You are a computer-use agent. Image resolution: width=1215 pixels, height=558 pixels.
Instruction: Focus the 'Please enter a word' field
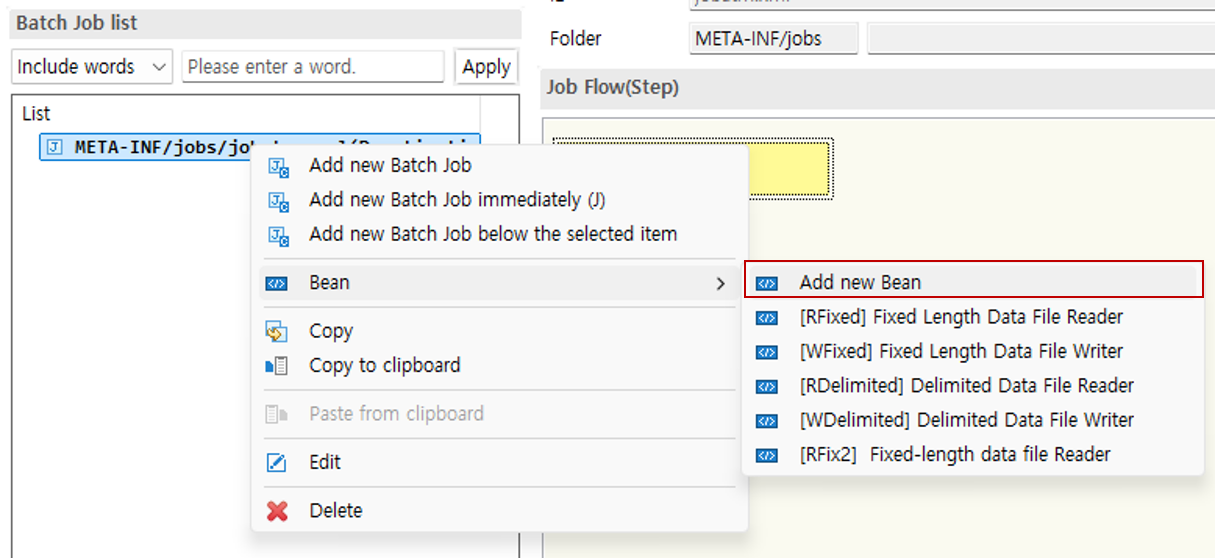point(313,67)
